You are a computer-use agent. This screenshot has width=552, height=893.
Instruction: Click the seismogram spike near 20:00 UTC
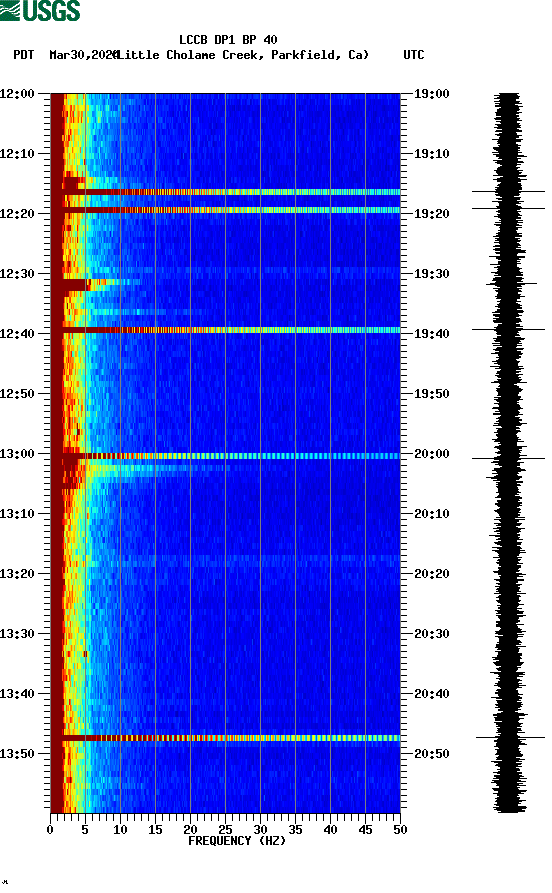point(508,458)
